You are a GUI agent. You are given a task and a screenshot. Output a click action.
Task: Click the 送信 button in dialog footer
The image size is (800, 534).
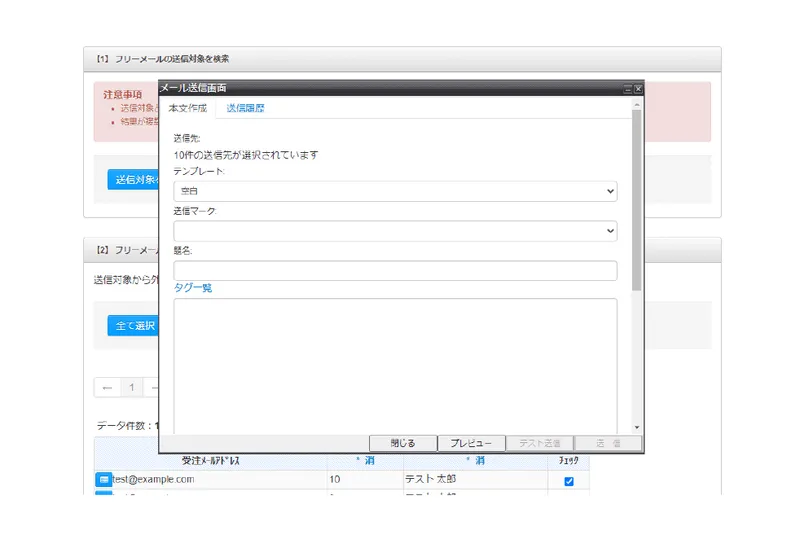pos(608,443)
